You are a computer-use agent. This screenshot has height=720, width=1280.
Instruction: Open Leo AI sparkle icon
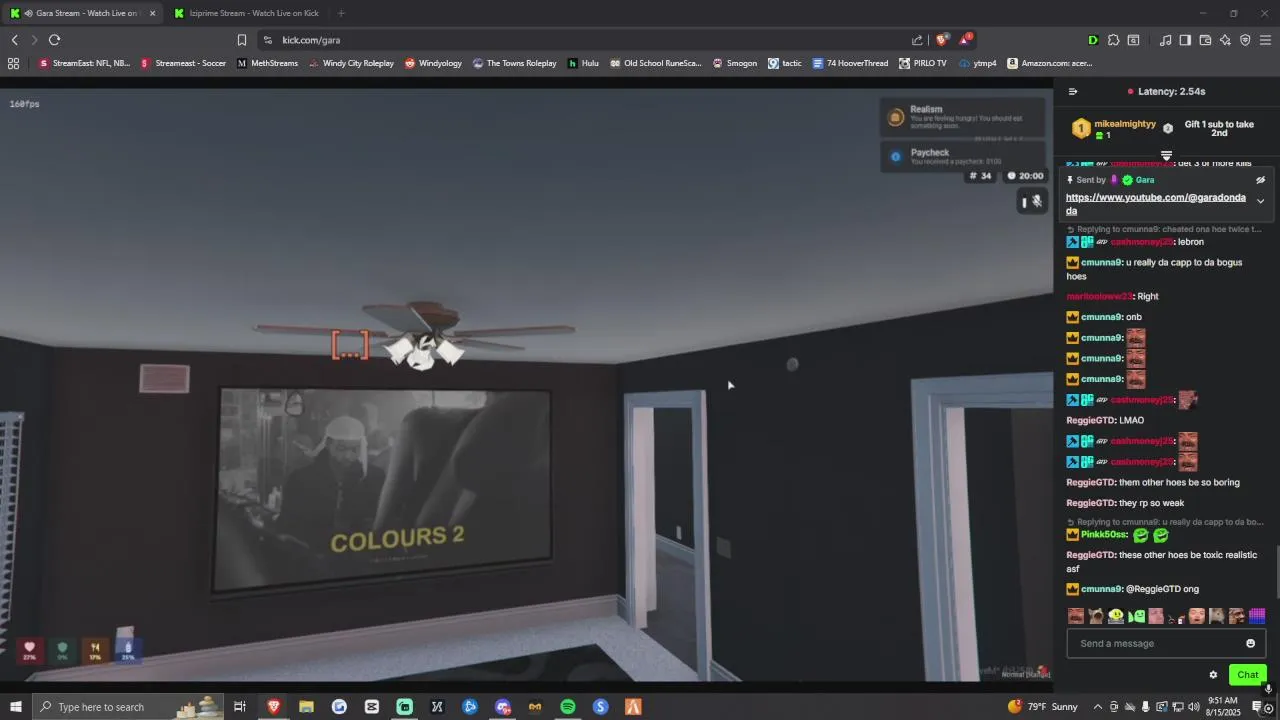(x=1225, y=40)
